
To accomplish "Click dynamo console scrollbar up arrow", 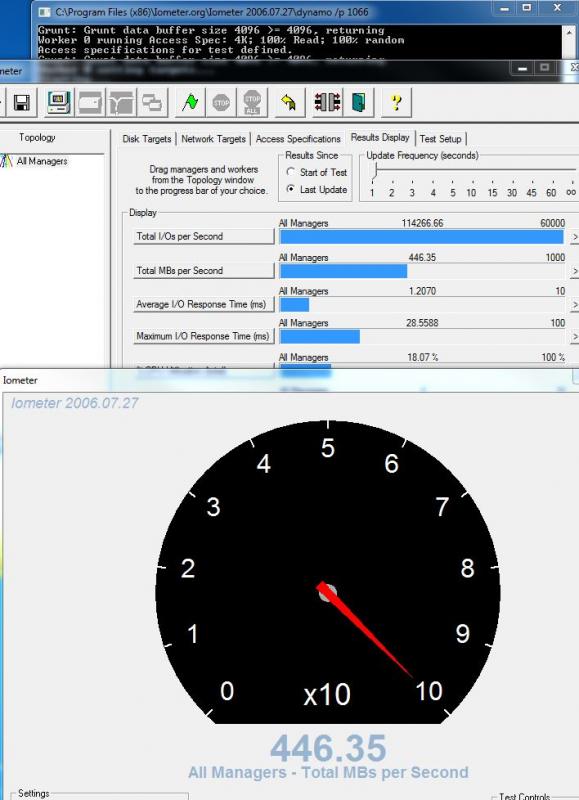I will pos(569,31).
